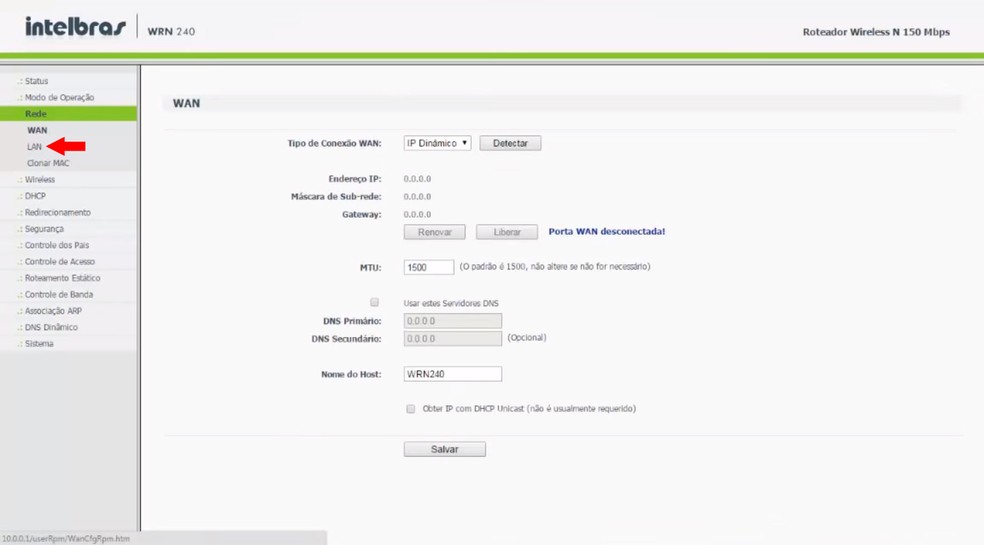The width and height of the screenshot is (984, 545).
Task: Open the Sistema menu section
Action: click(x=39, y=343)
